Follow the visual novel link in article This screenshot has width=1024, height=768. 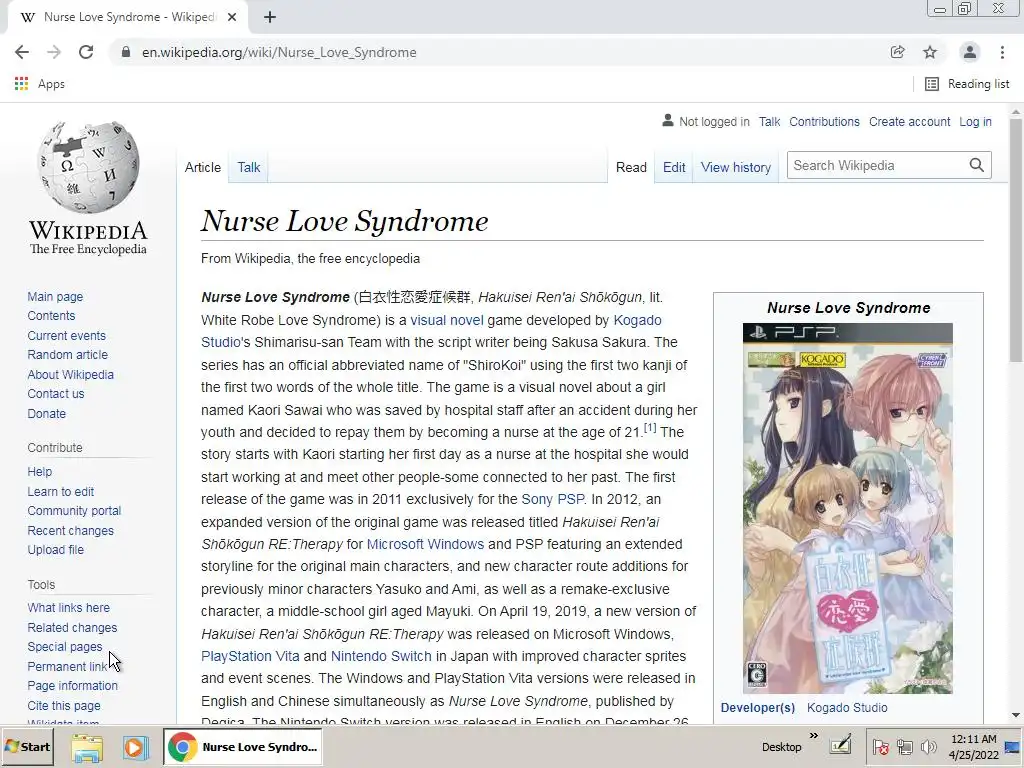447,320
